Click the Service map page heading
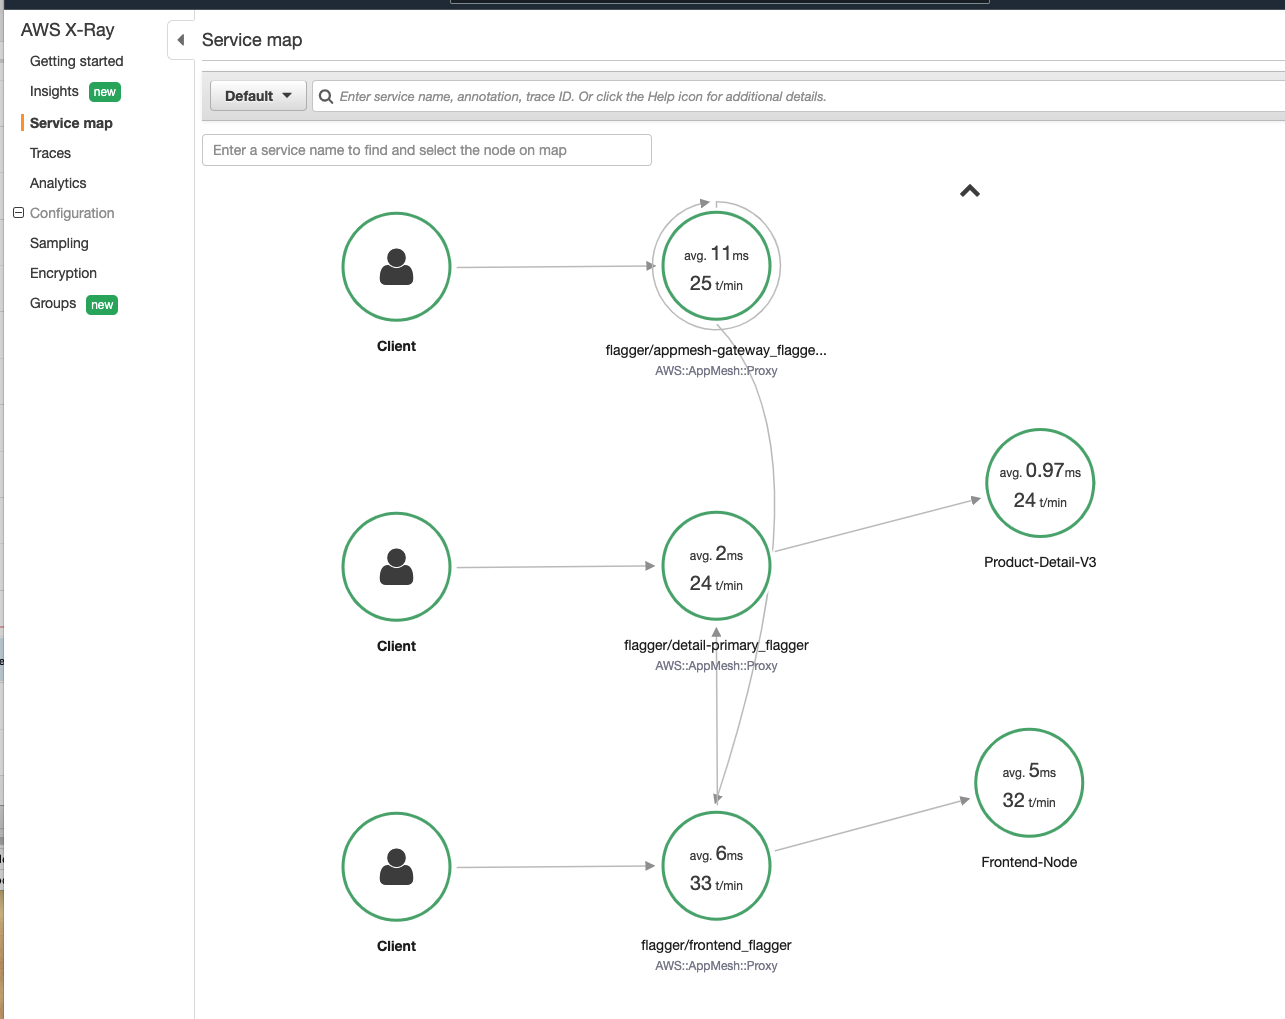This screenshot has height=1019, width=1285. pos(252,40)
